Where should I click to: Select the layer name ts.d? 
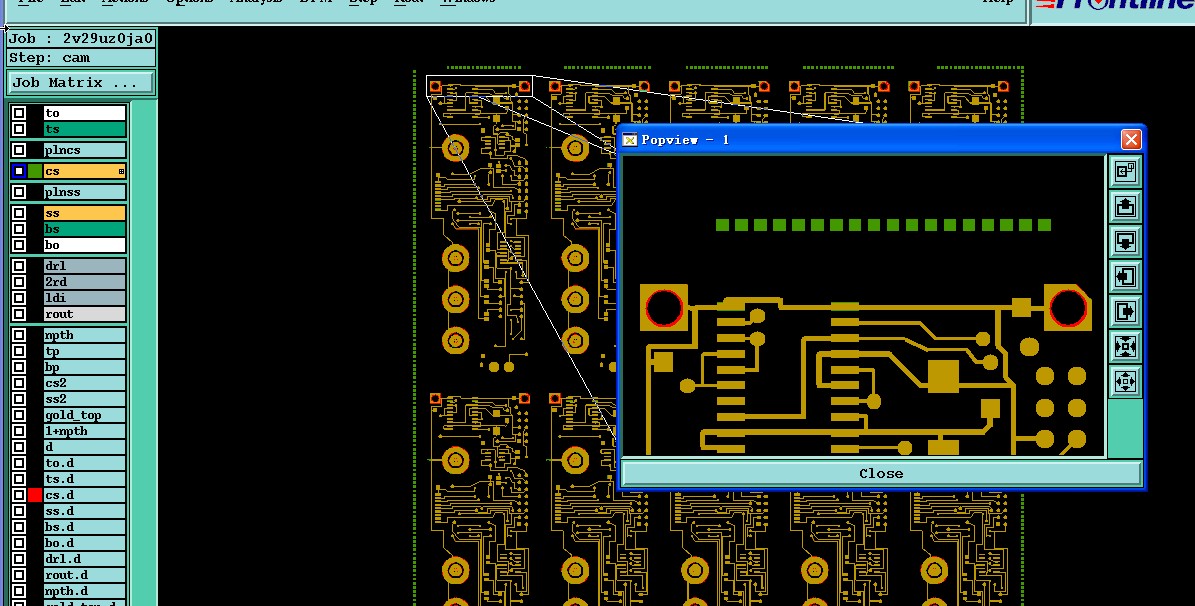click(85, 479)
